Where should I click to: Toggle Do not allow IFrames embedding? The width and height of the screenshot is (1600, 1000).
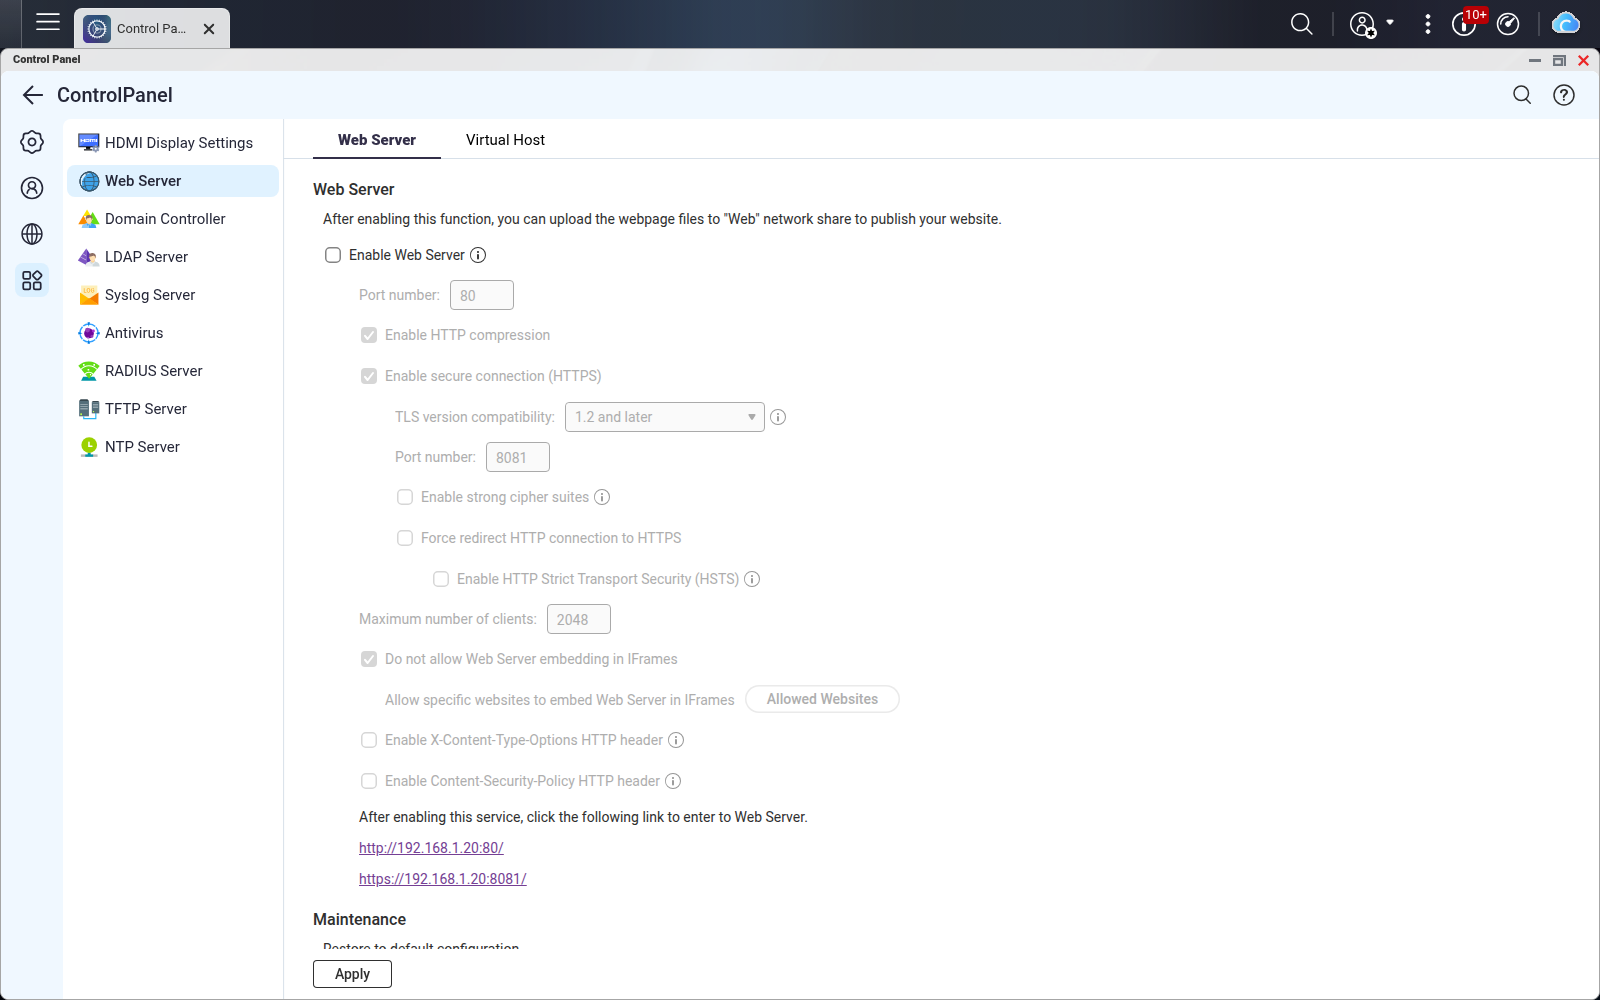369,659
